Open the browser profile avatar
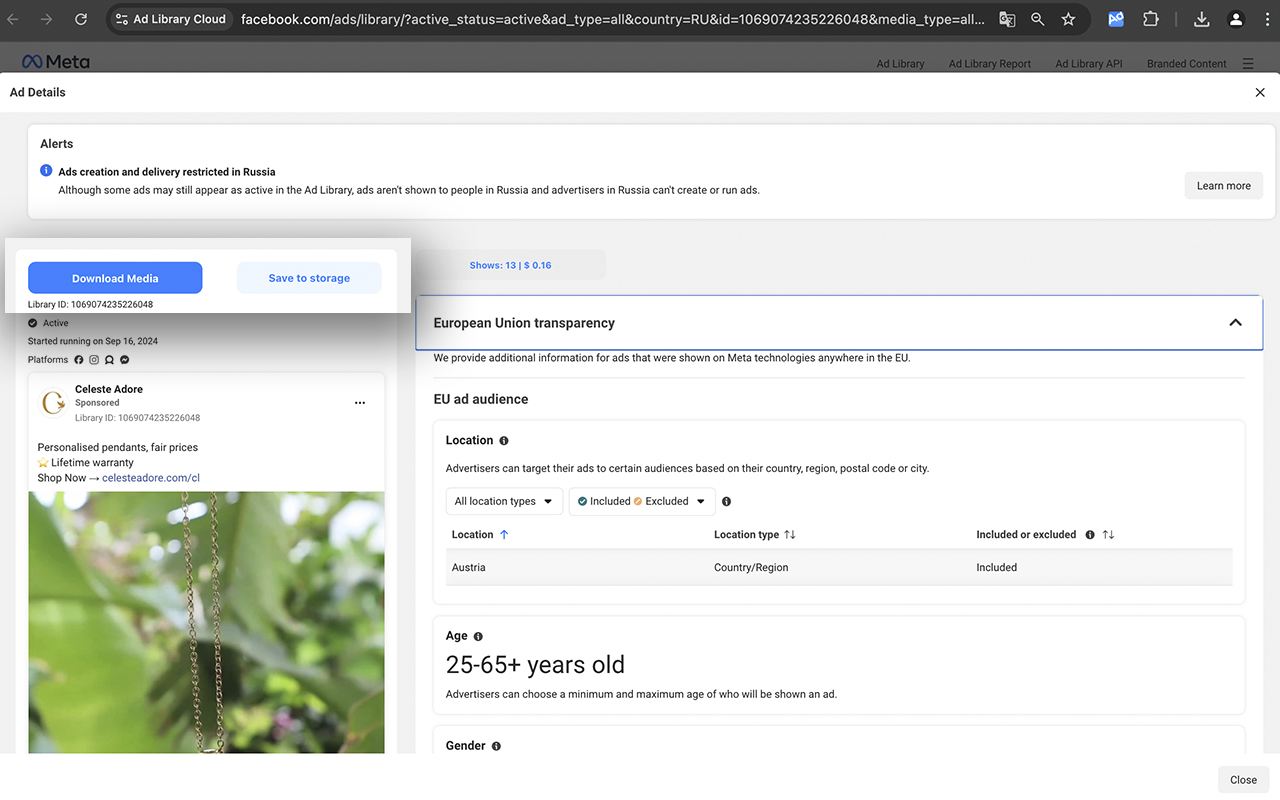Viewport: 1280px width, 800px height. tap(1236, 19)
